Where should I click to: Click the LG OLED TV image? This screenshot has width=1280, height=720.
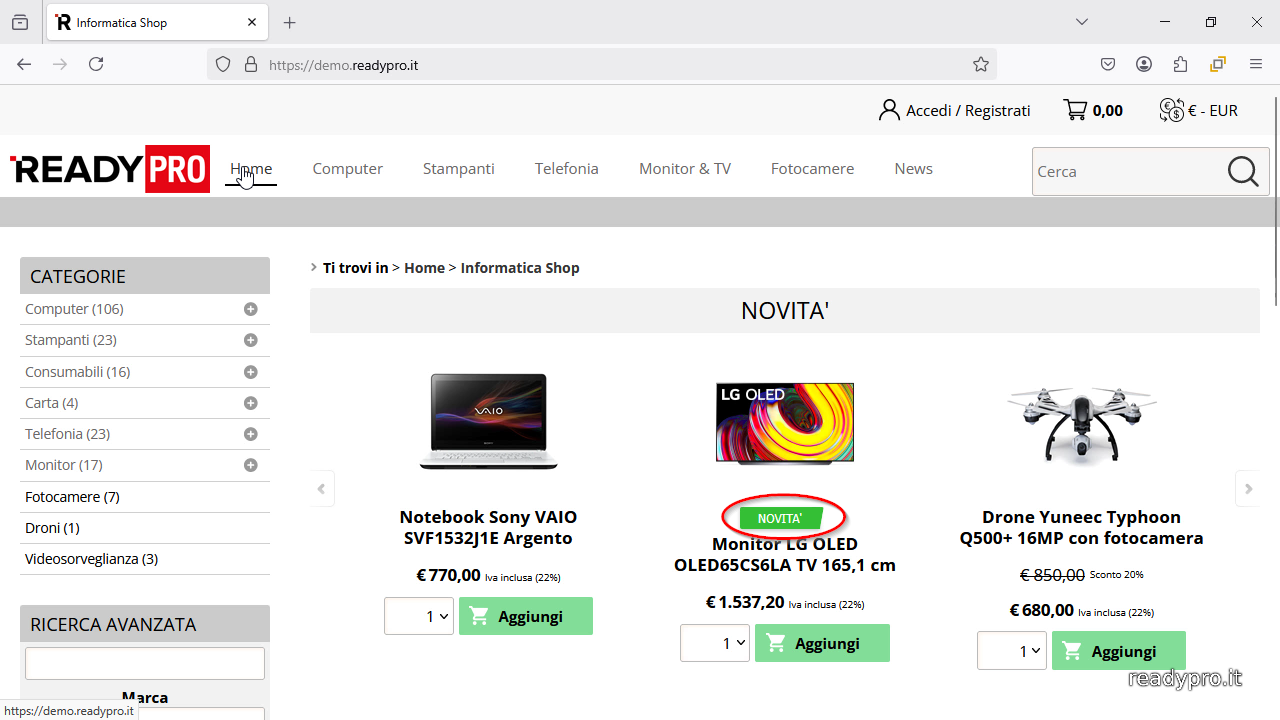785,422
